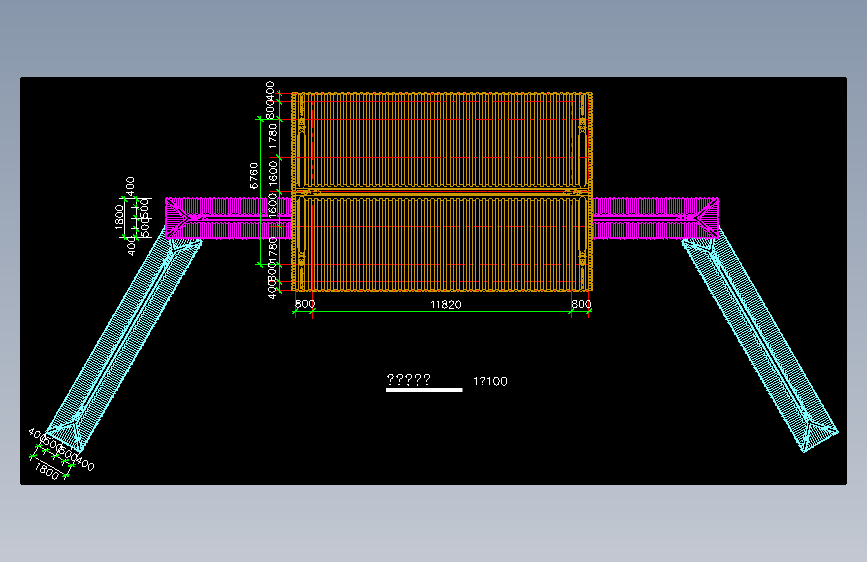867x562 pixels.
Task: Click the ????? drawing title text
Action: pos(408,379)
